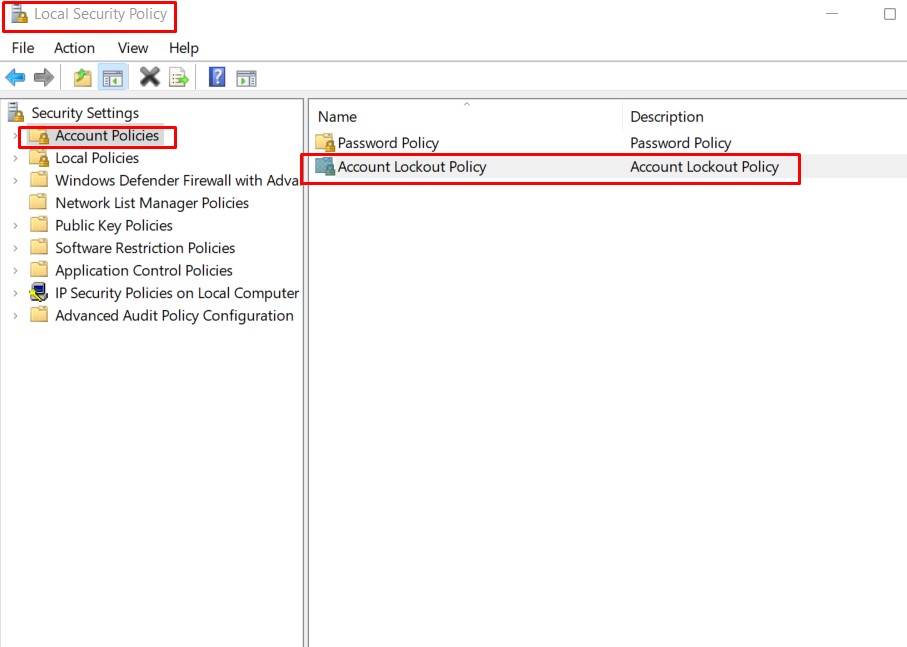Click the Security Settings root icon

(x=16, y=112)
